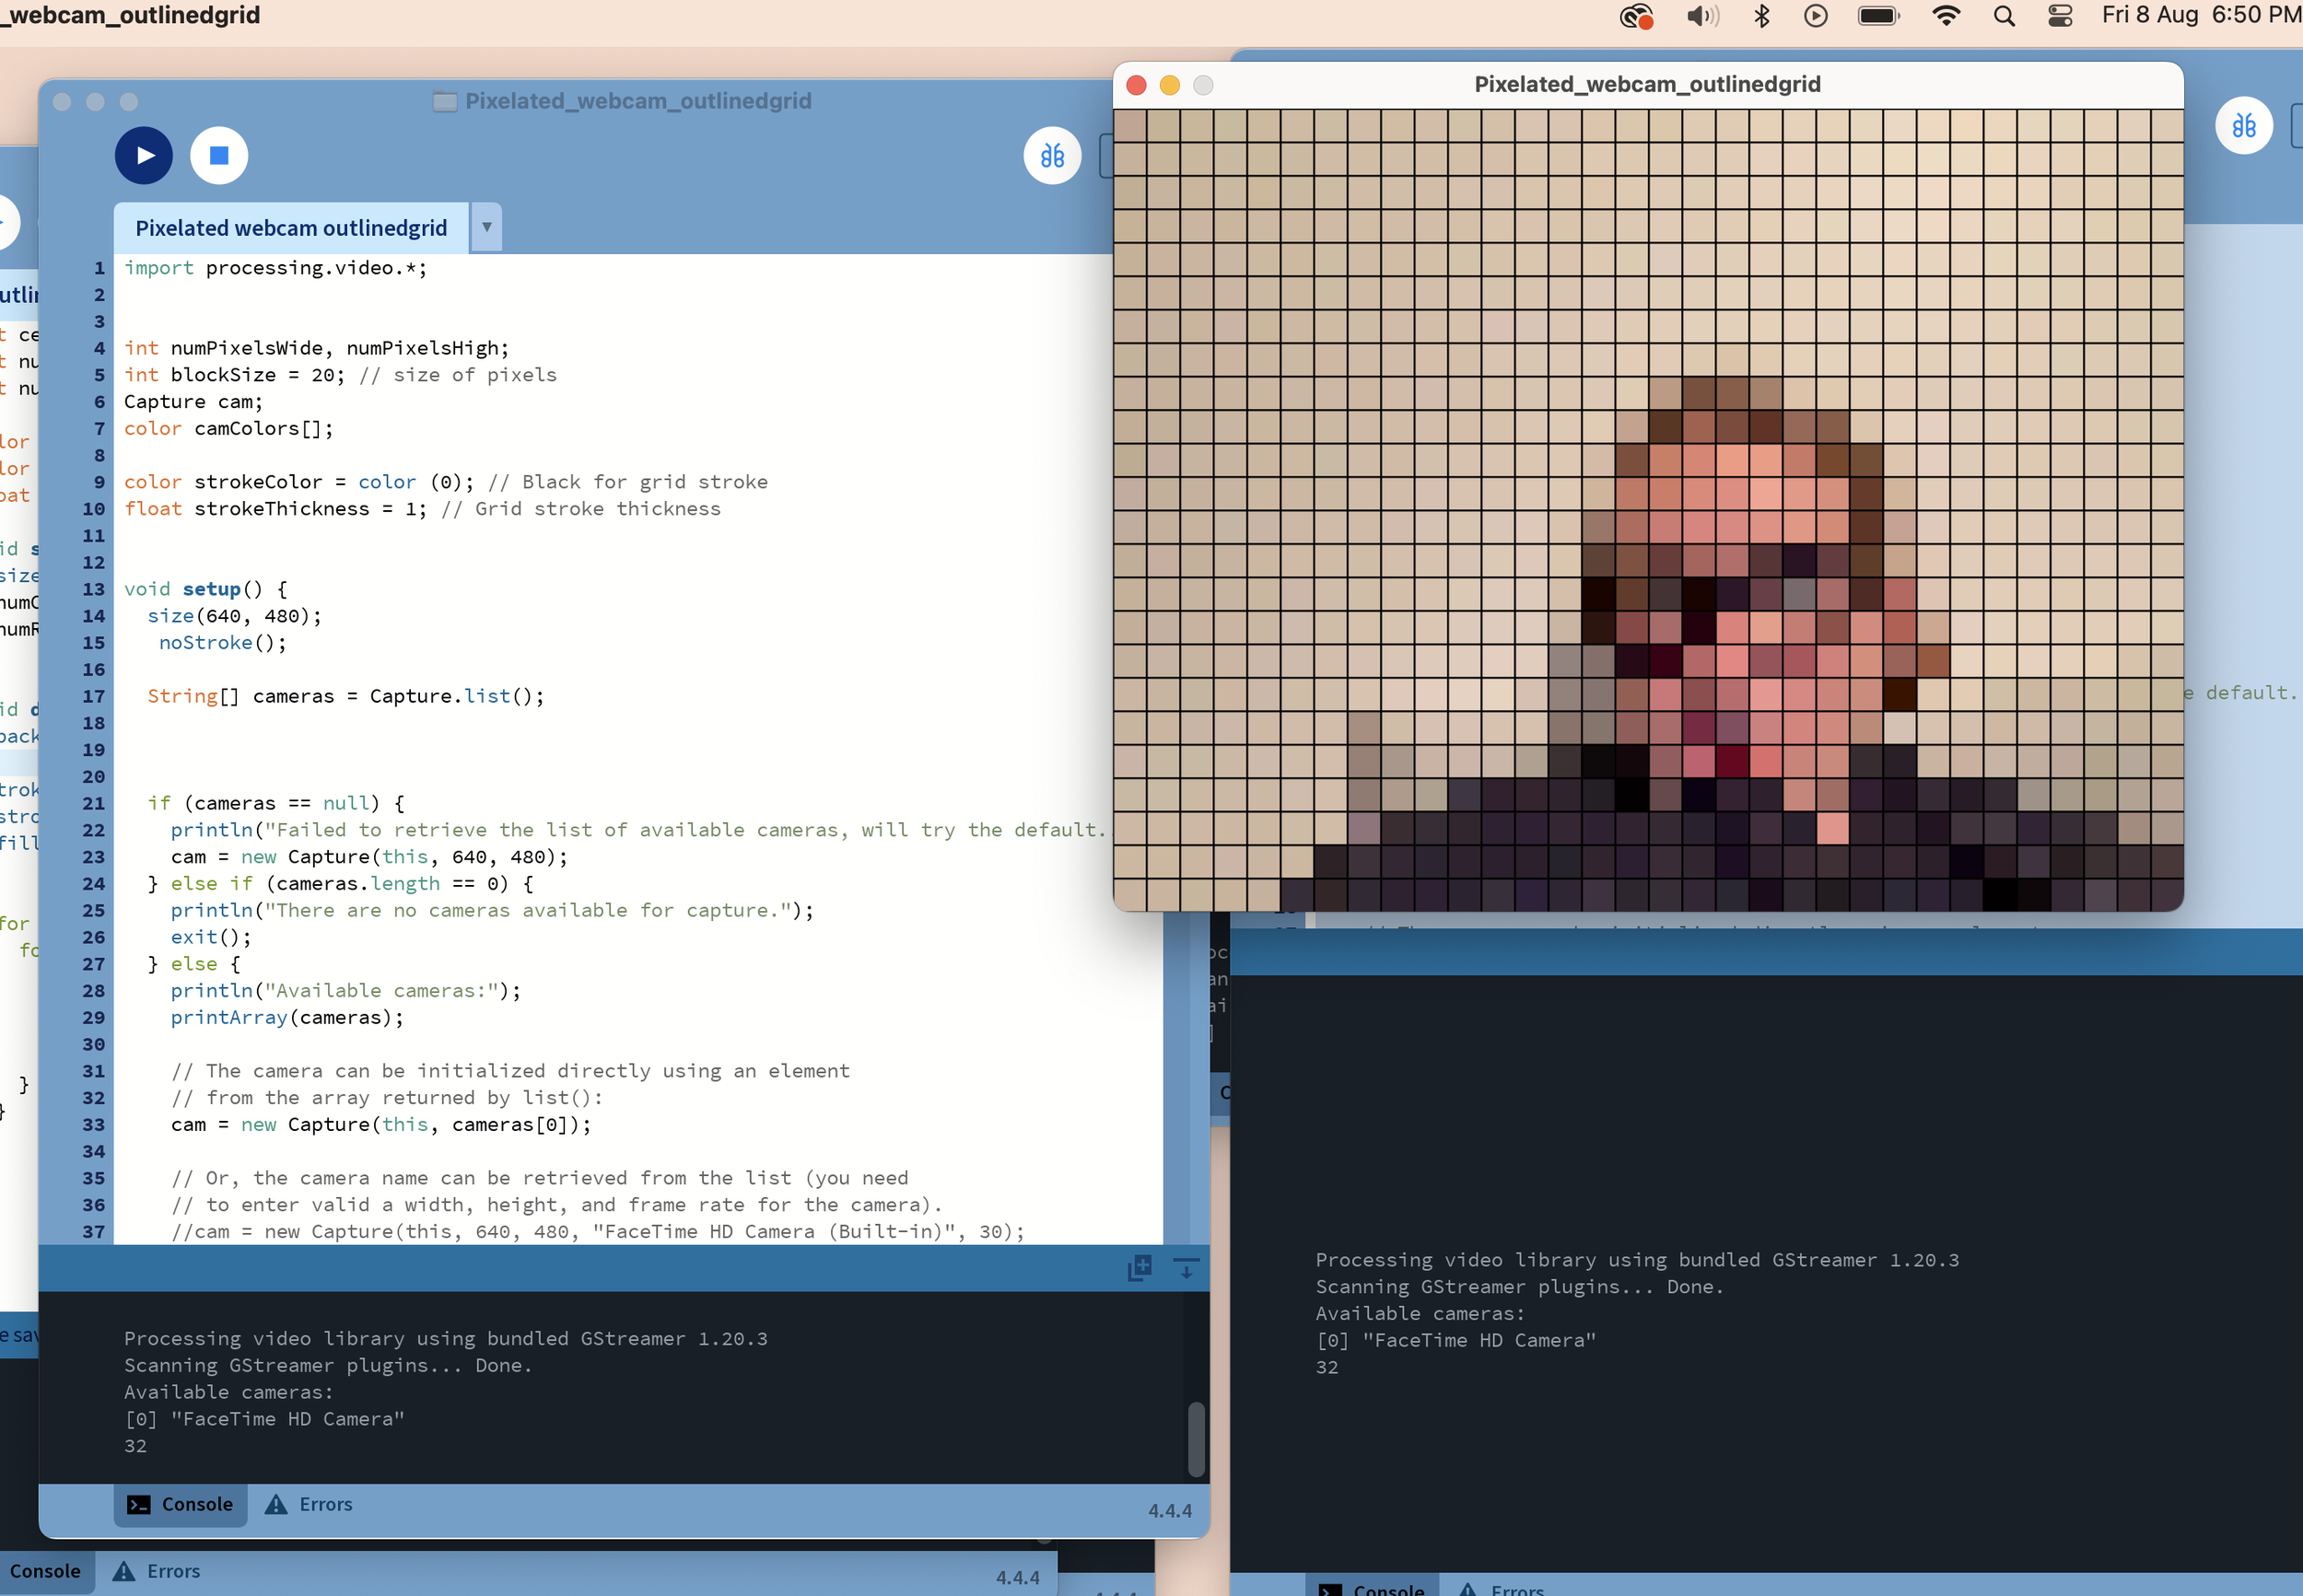Clear the console with the down-arrow icon
Viewport: 2303px width, 1596px height.
point(1186,1268)
